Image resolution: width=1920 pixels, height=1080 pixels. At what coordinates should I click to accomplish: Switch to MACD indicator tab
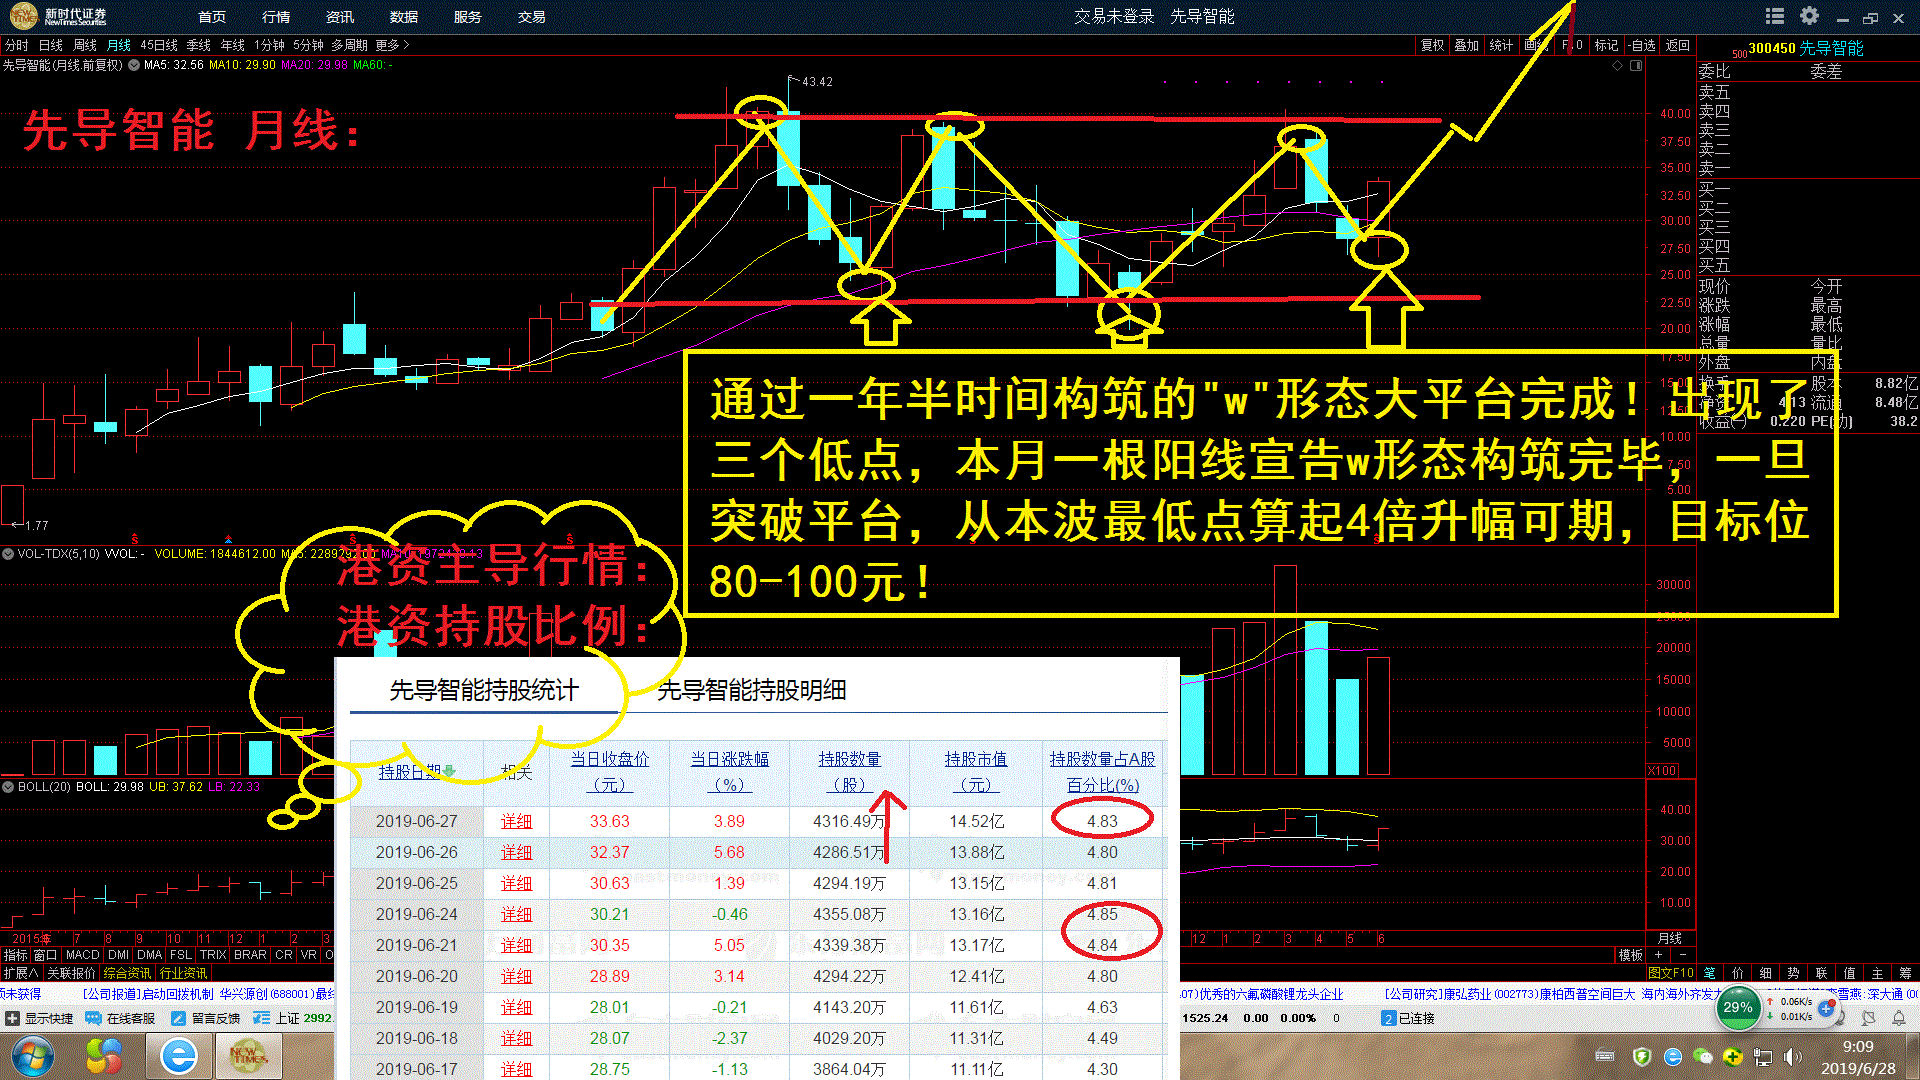coord(82,955)
